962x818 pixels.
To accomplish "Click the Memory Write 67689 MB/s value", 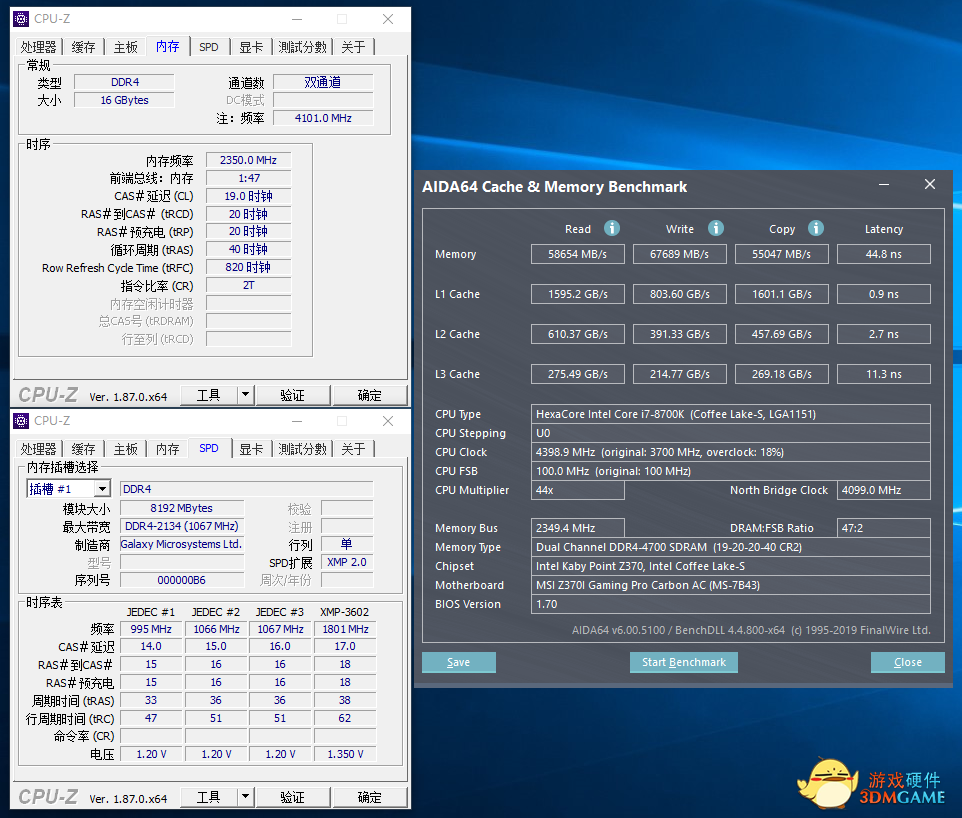I will point(680,254).
